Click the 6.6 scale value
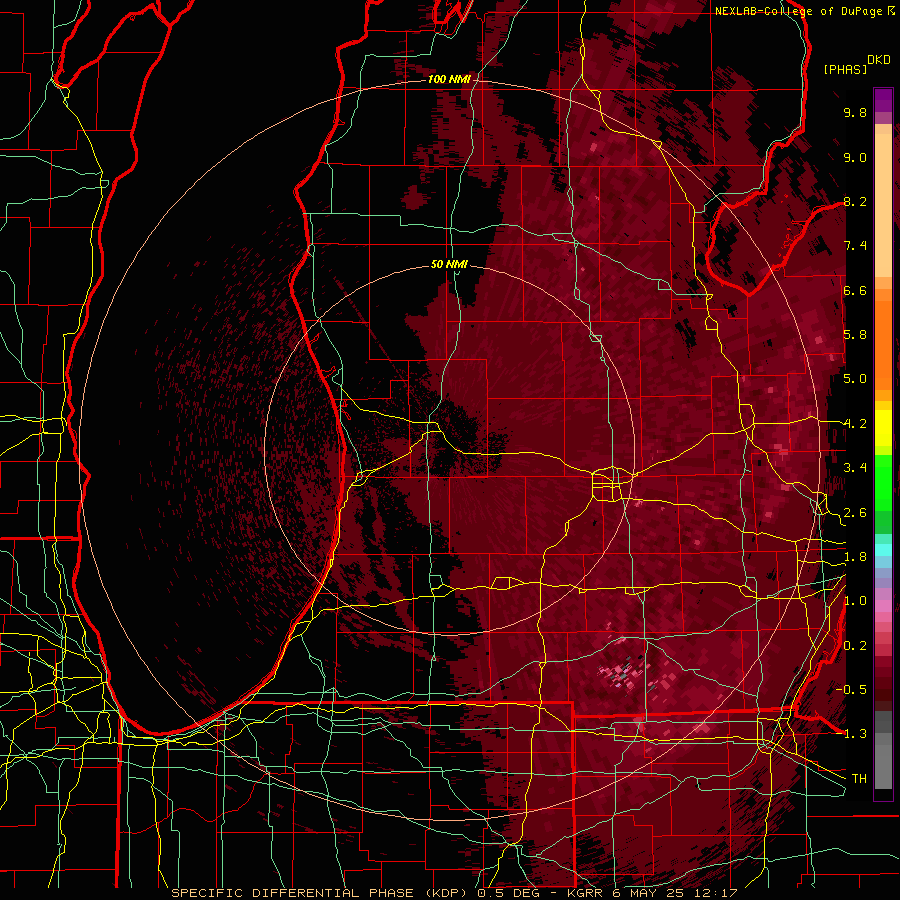The image size is (900, 900). (855, 291)
